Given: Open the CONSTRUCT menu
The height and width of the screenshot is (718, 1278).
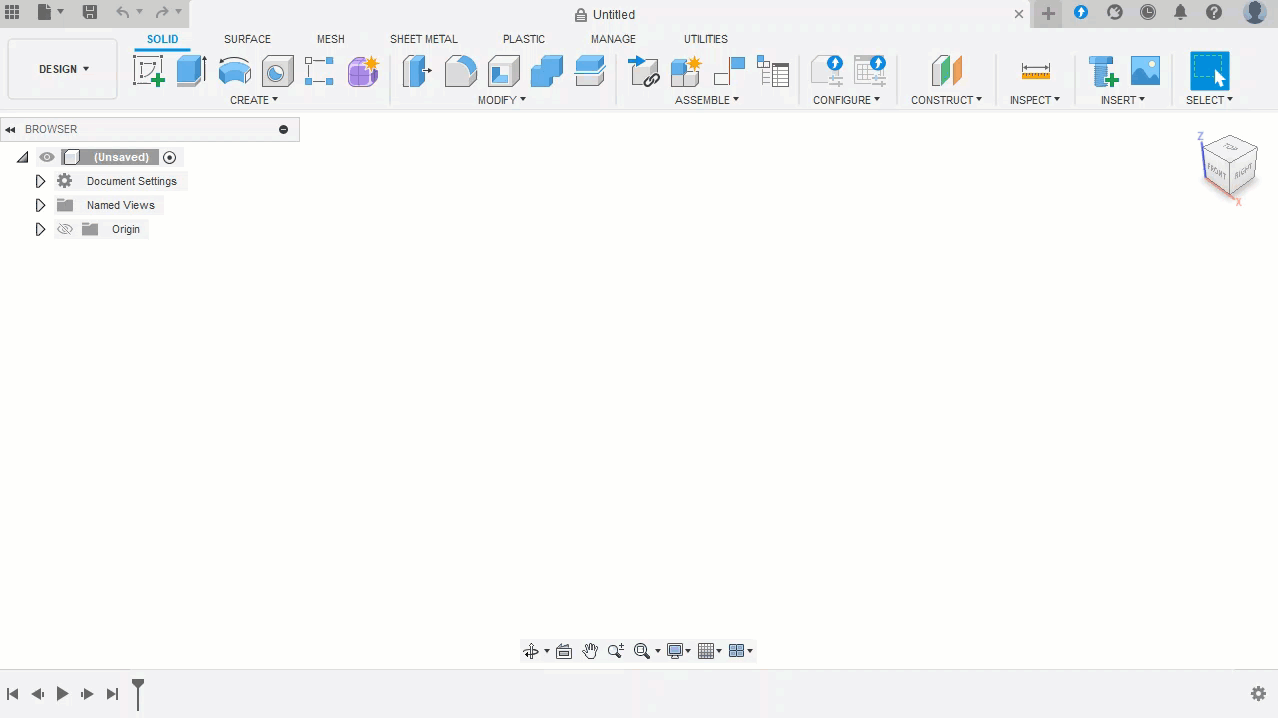Looking at the screenshot, I should (x=946, y=100).
